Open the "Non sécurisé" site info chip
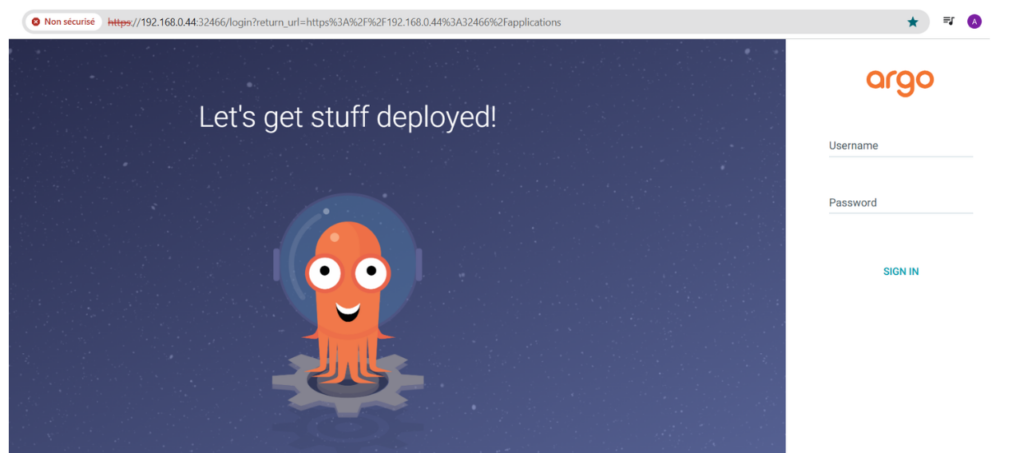The image size is (1024, 453). pos(62,21)
